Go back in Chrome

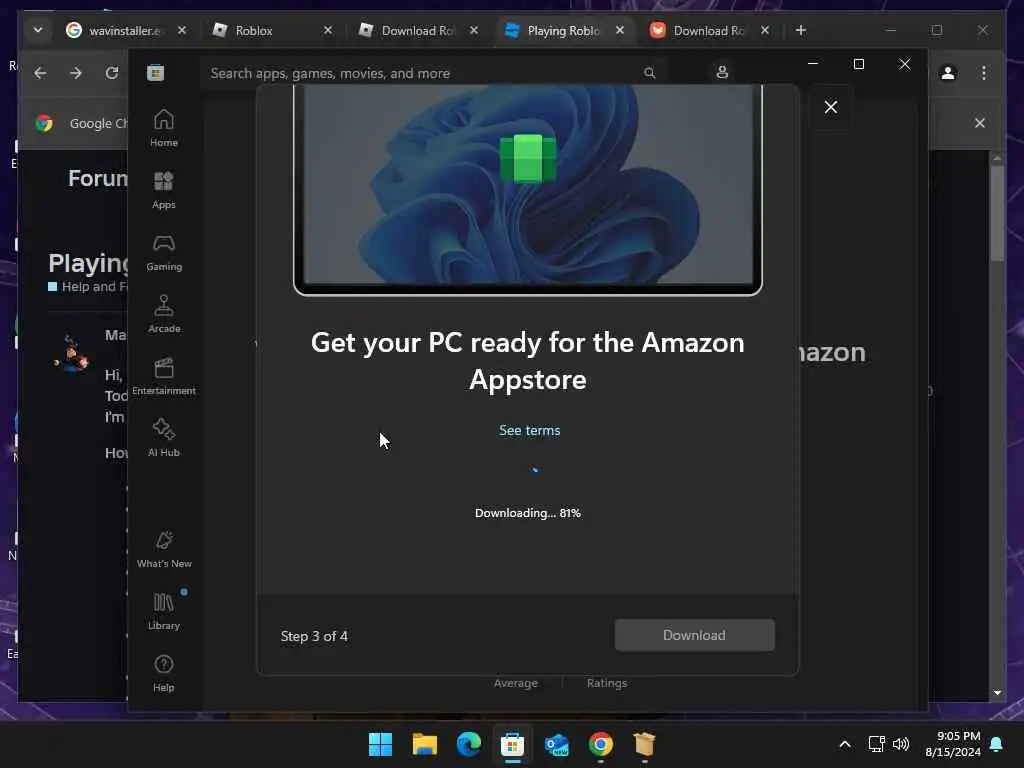tap(40, 73)
